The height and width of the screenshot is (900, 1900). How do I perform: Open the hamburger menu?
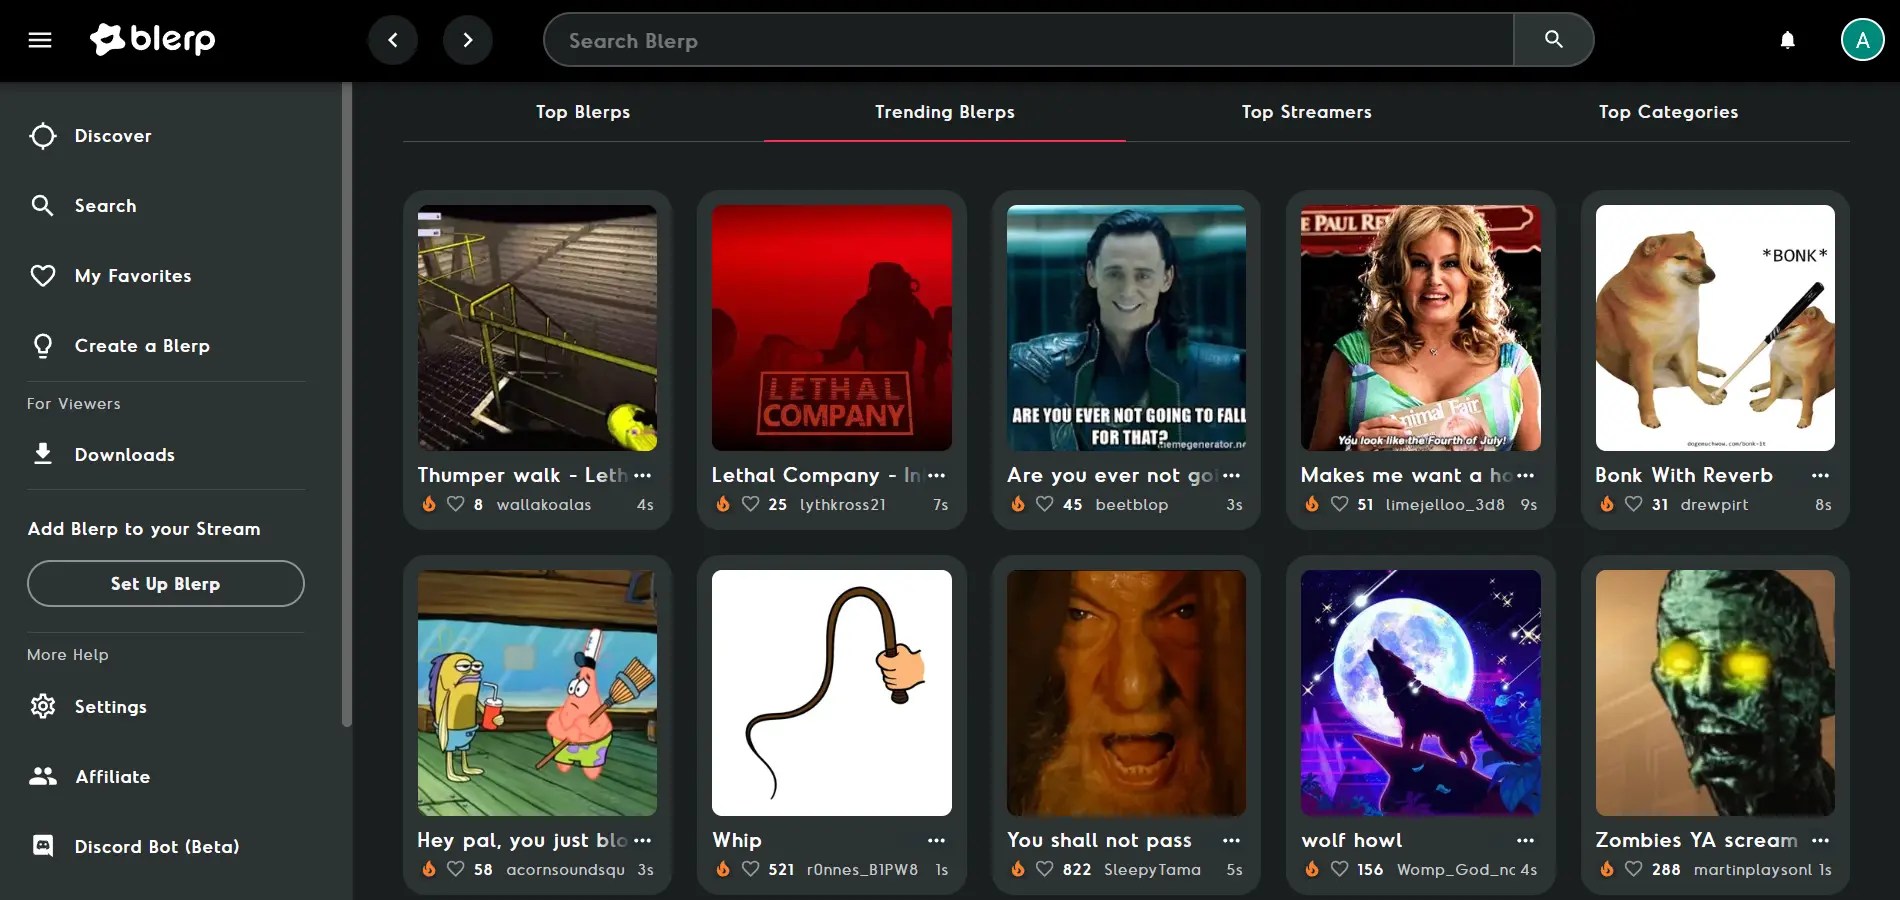click(x=40, y=40)
